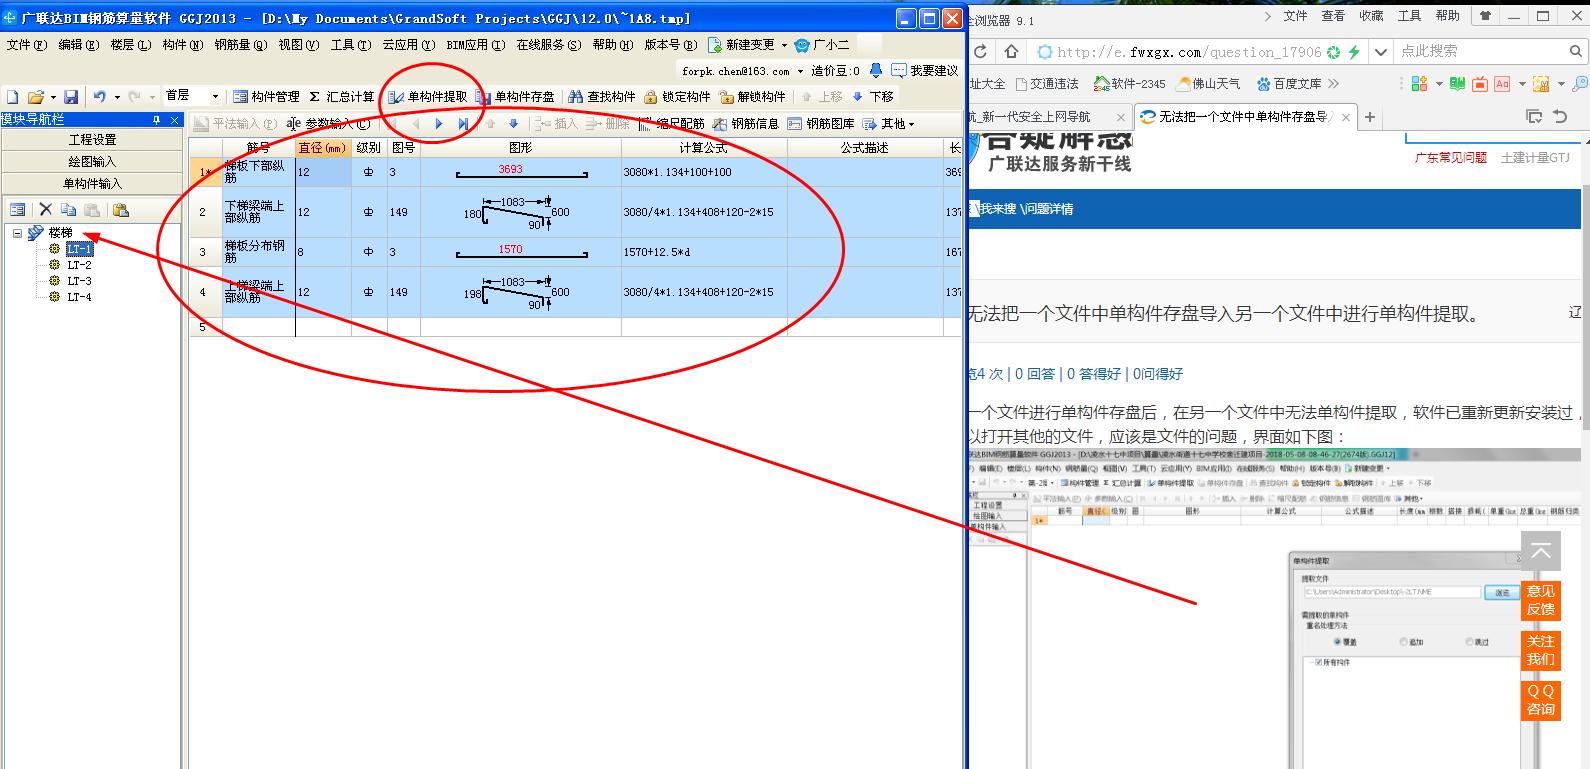Open 钢筋图库 rebar gallery
The image size is (1590, 769).
(x=821, y=124)
